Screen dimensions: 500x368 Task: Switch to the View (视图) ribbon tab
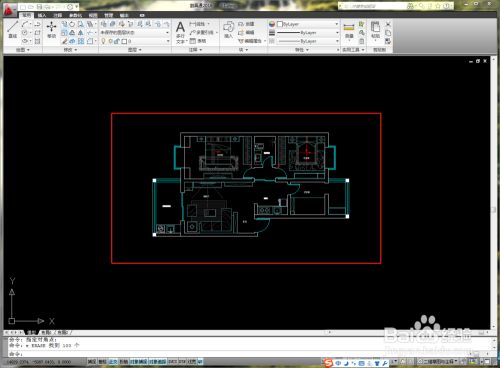tap(93, 15)
